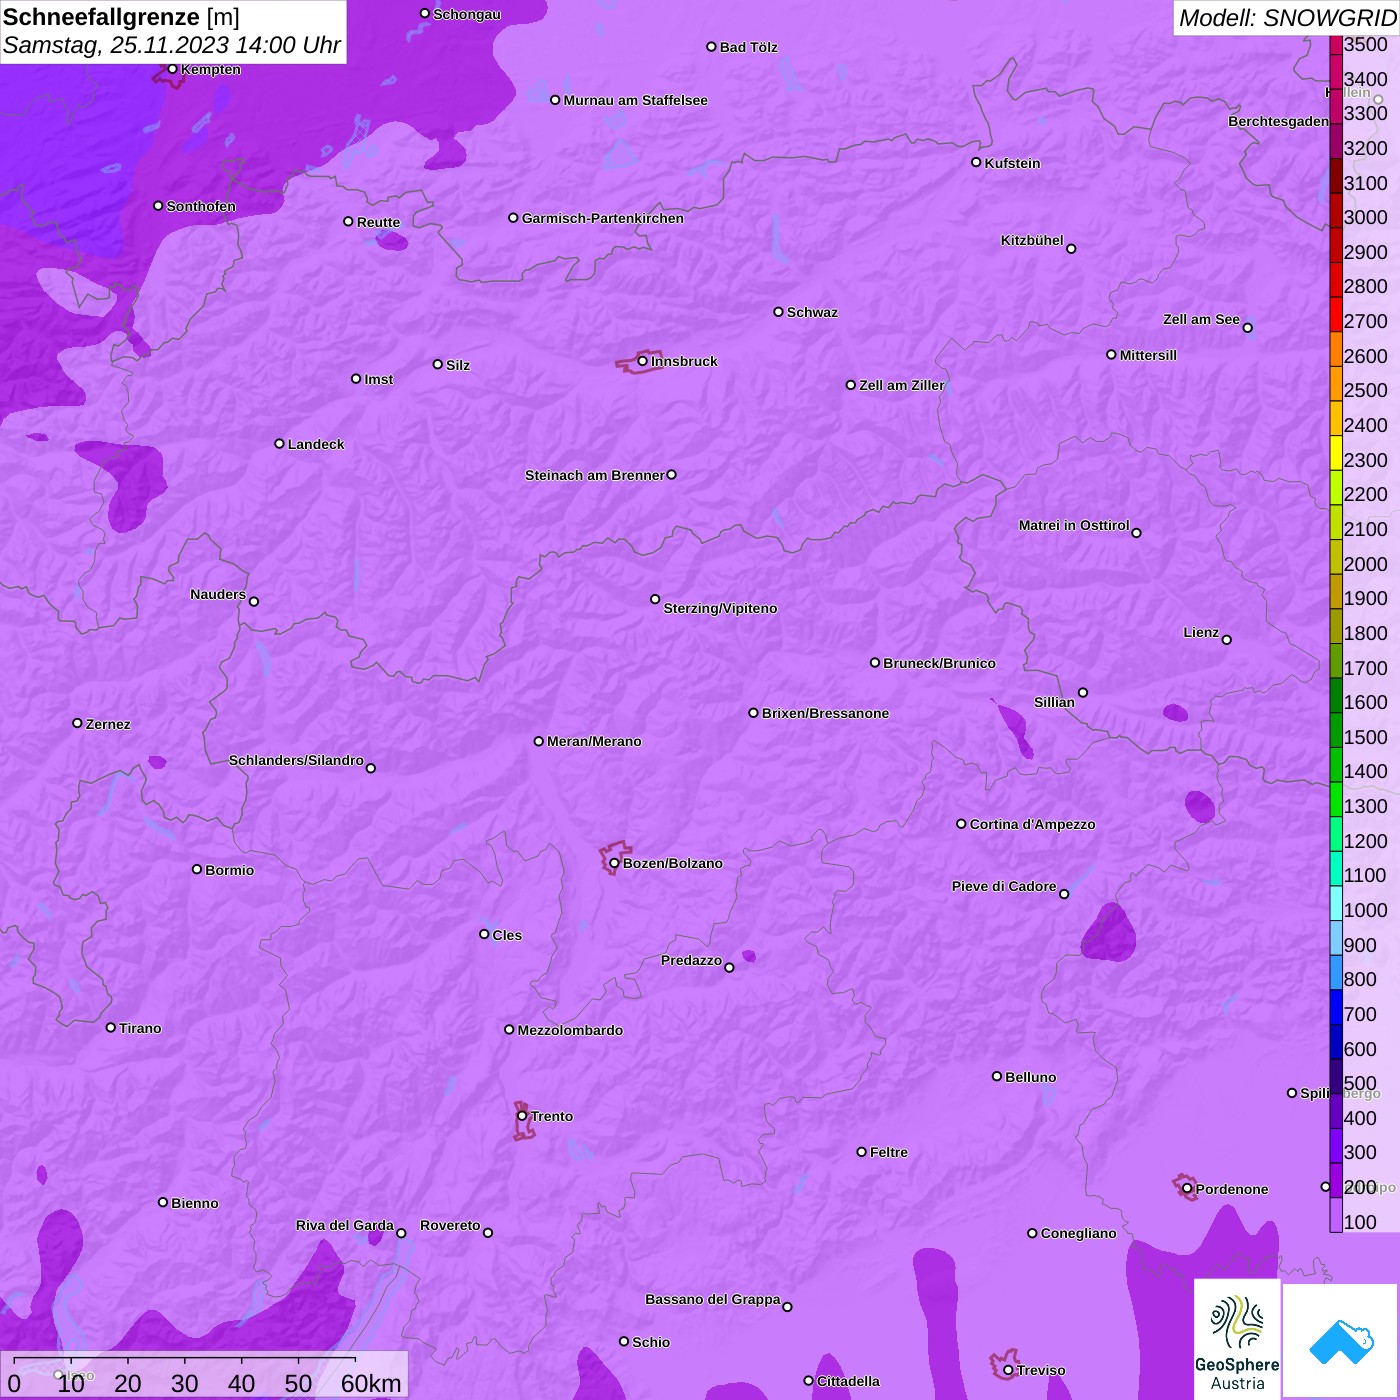Click the 3500 legend value
Screen dimensions: 1400x1400
pyautogui.click(x=1365, y=44)
